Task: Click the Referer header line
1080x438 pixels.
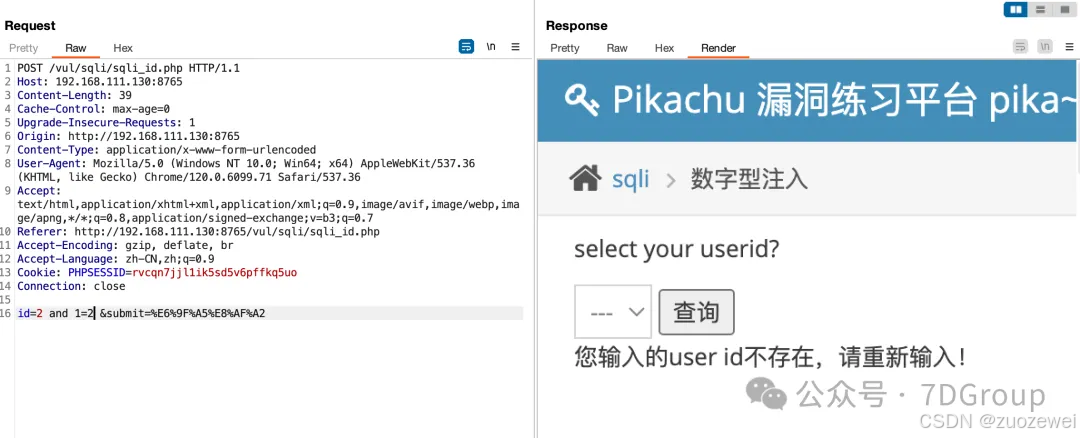Action: pyautogui.click(x=198, y=231)
